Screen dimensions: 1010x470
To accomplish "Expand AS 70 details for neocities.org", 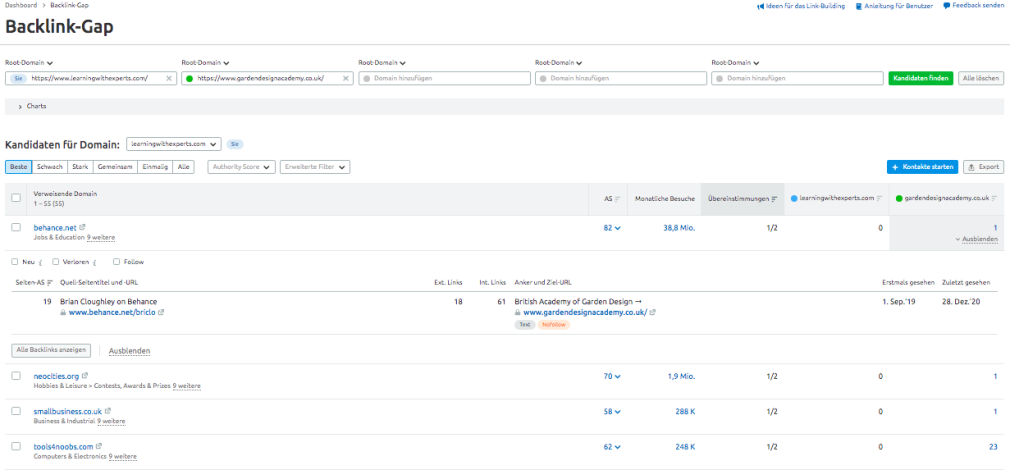I will [612, 376].
